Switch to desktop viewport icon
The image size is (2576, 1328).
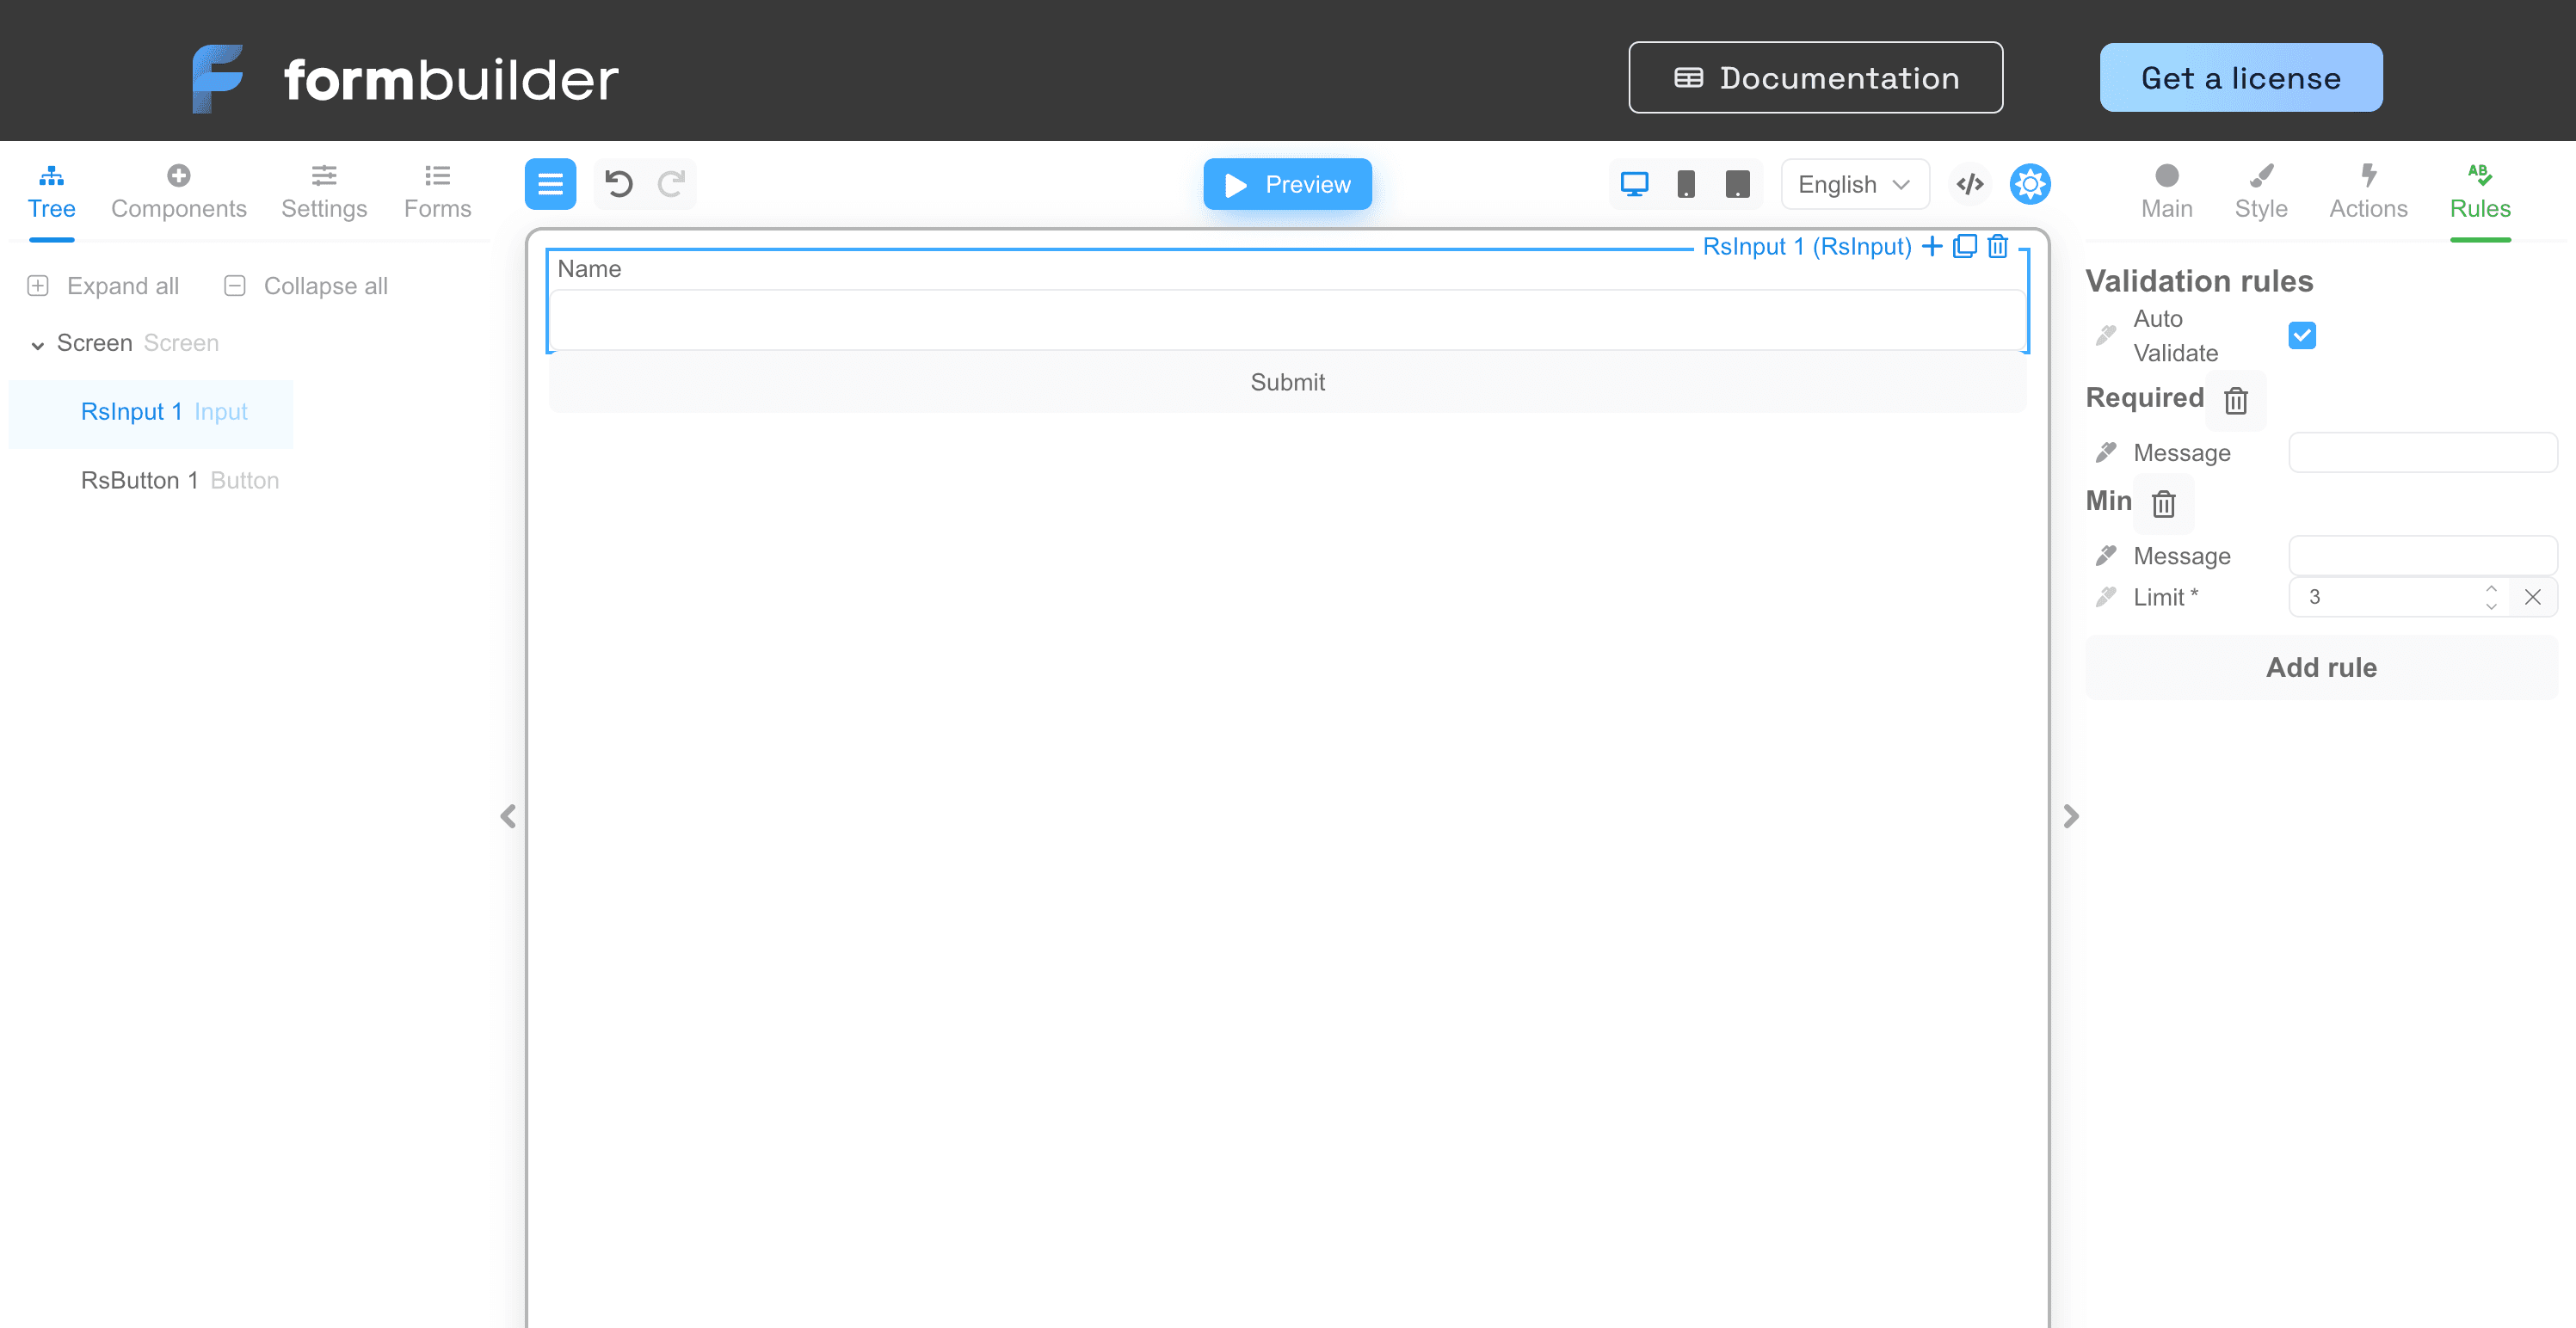click(x=1634, y=184)
